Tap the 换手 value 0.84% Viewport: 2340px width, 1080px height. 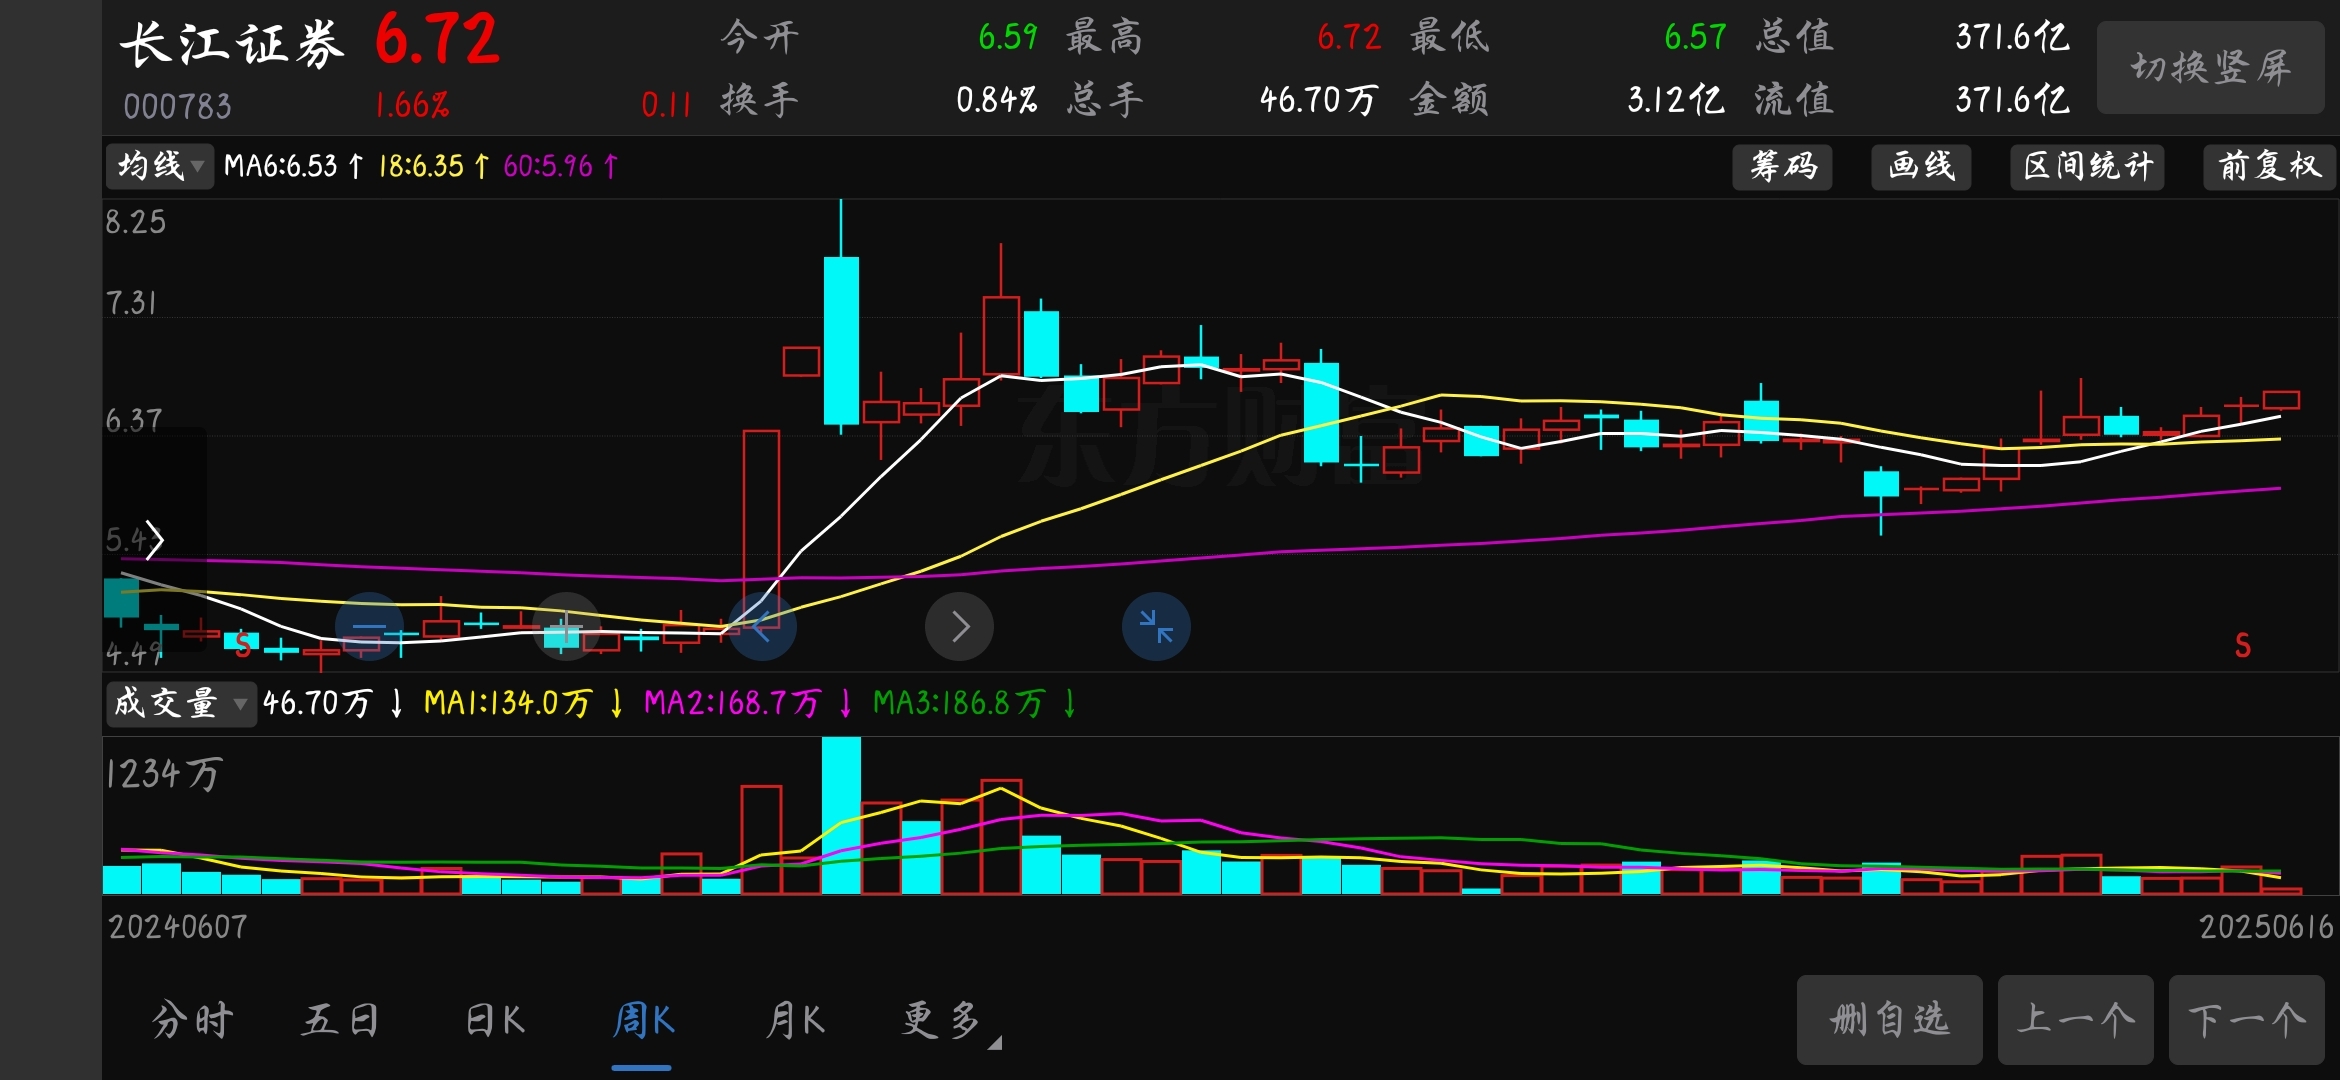coord(996,100)
